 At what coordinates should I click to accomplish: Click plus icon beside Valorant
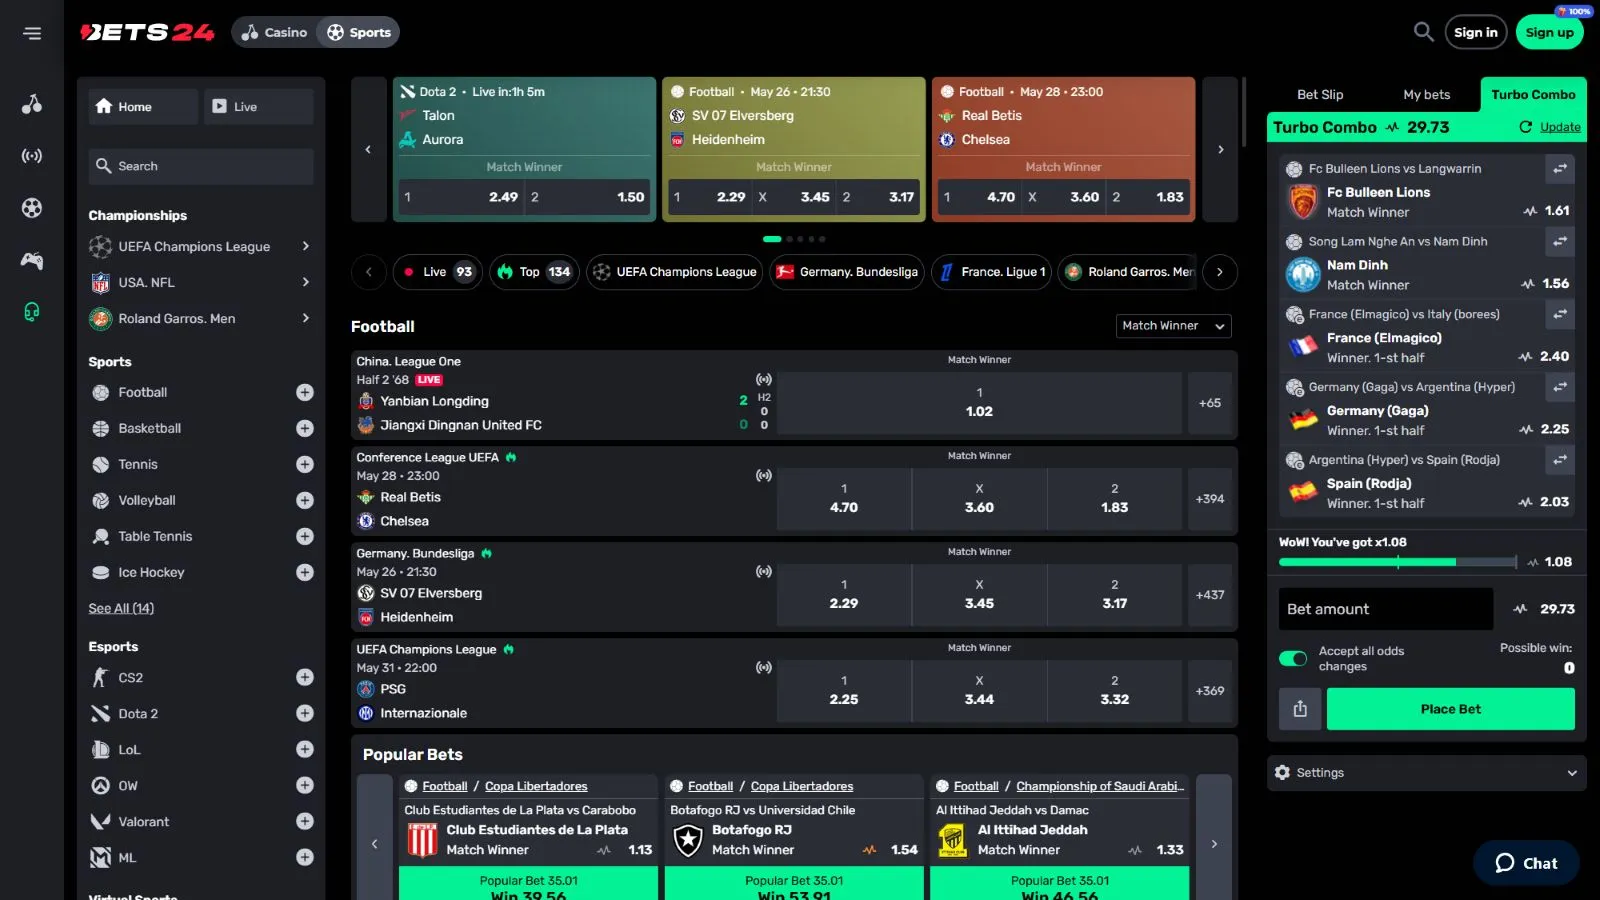[305, 822]
